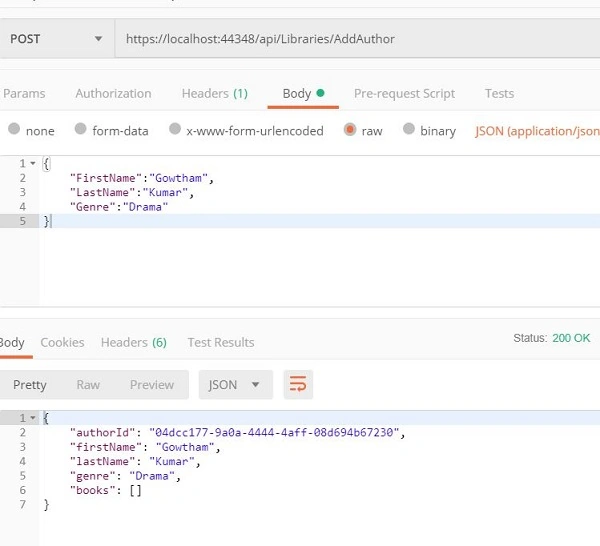Switch response view to Raw

(88, 385)
